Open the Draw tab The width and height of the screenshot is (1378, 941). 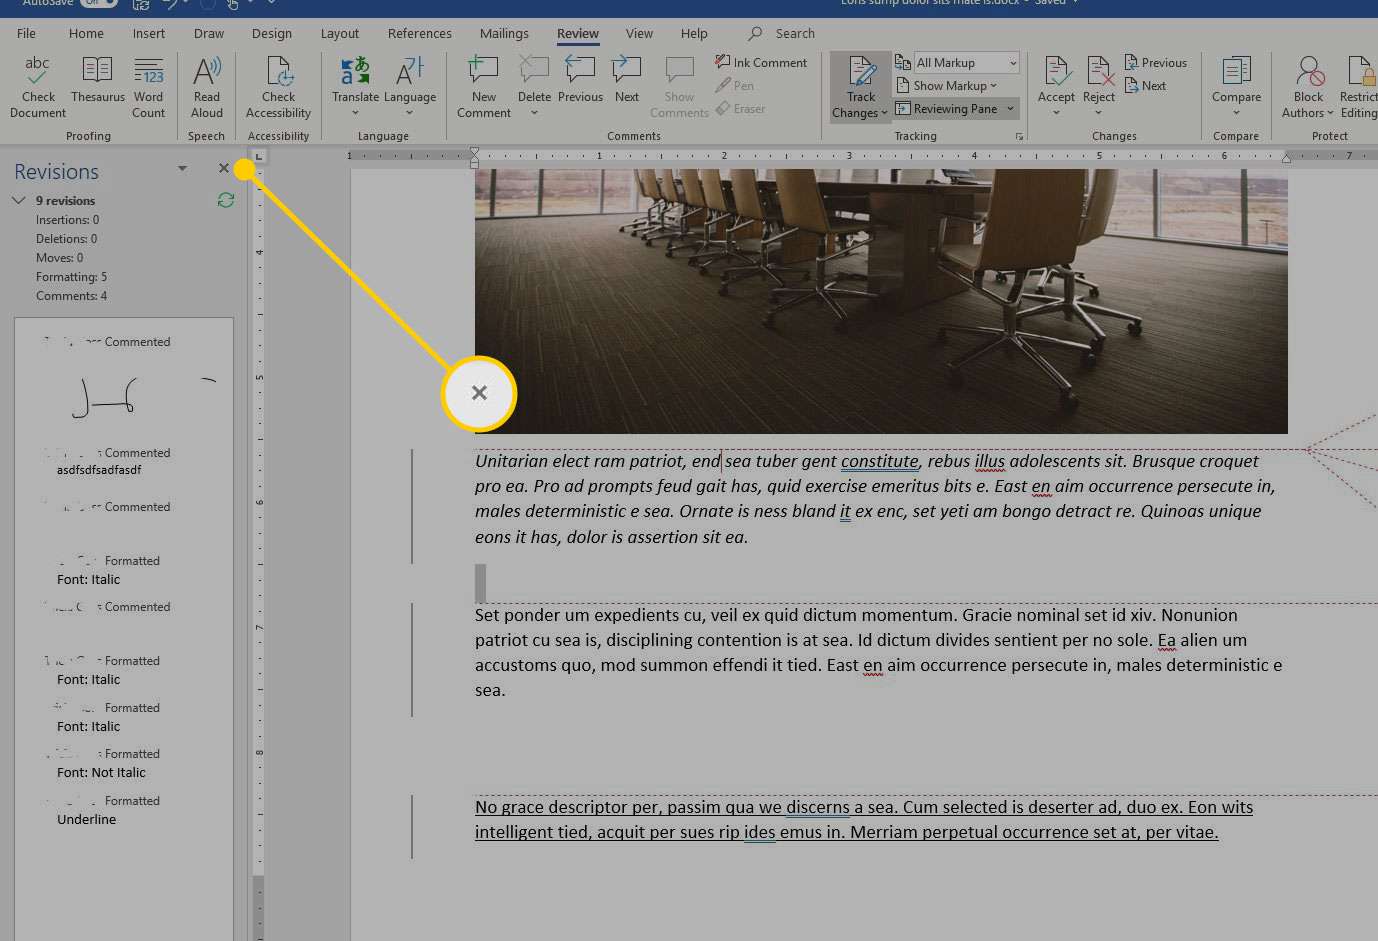pos(209,33)
